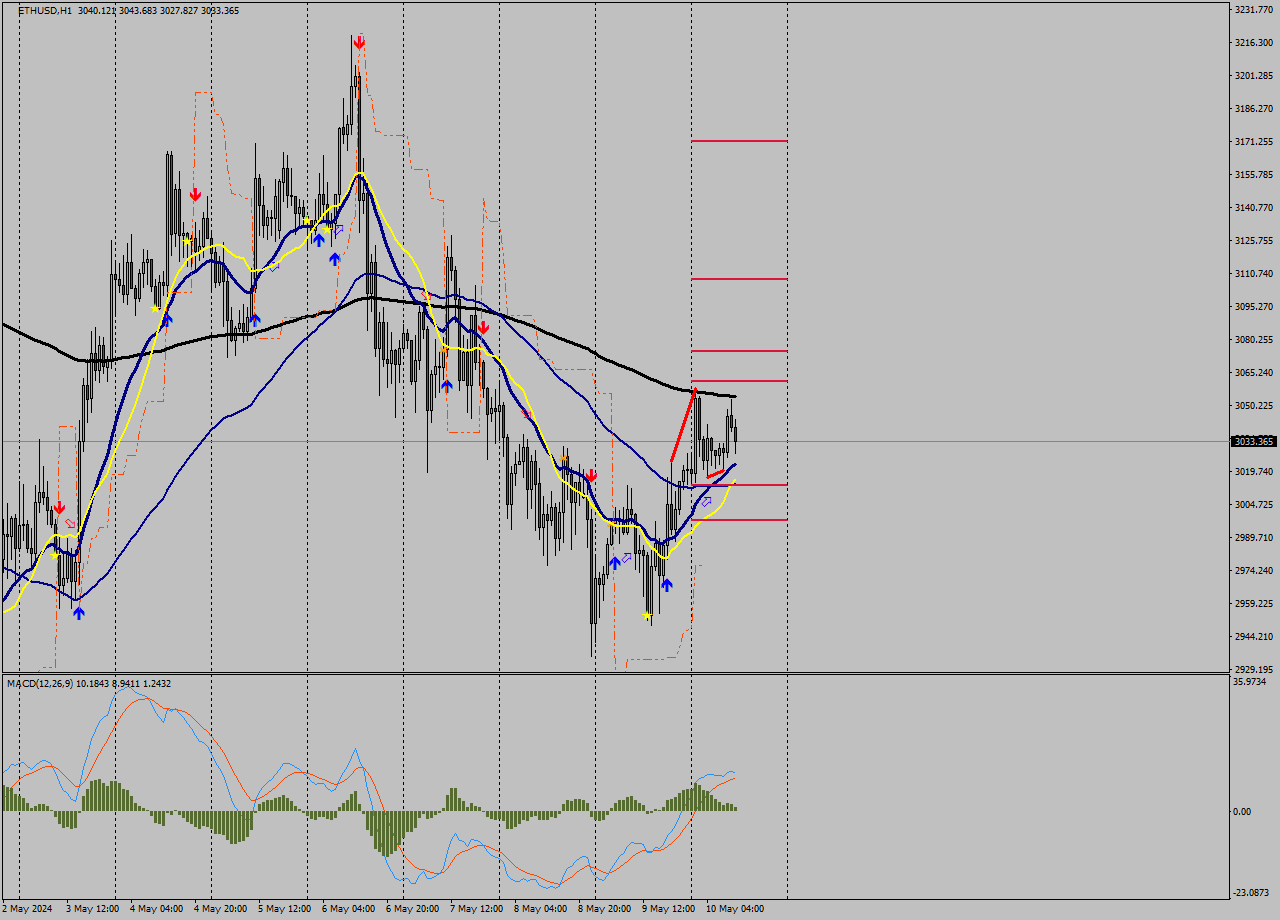Click the 6 May 20:00 time label
1280x920 pixels.
point(413,909)
